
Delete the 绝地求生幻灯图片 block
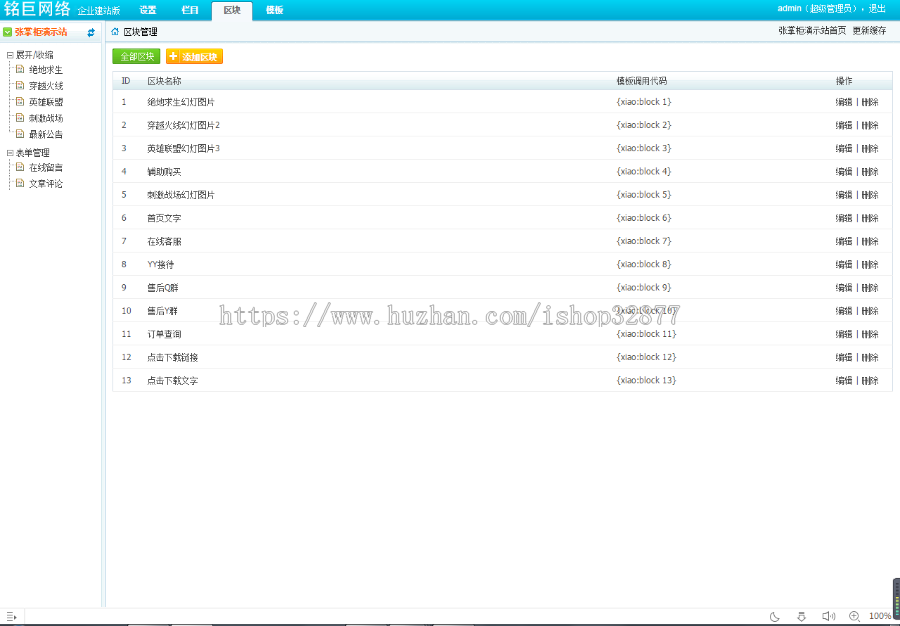coord(870,102)
